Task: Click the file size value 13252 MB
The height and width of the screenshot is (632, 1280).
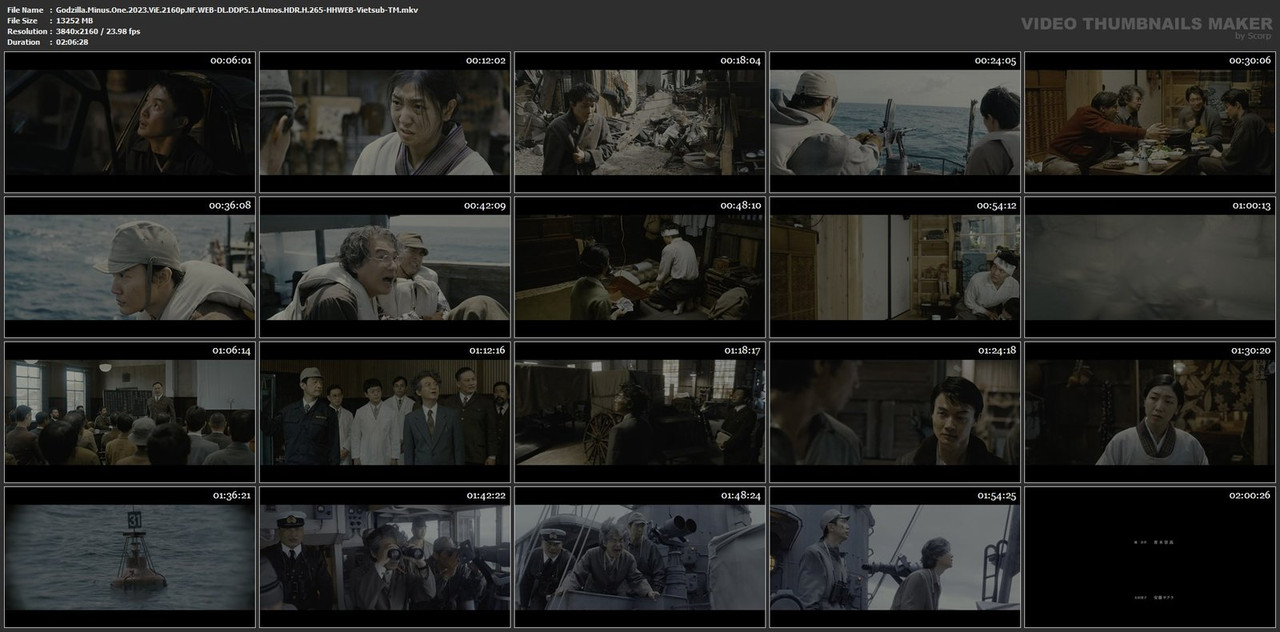Action: [x=74, y=20]
